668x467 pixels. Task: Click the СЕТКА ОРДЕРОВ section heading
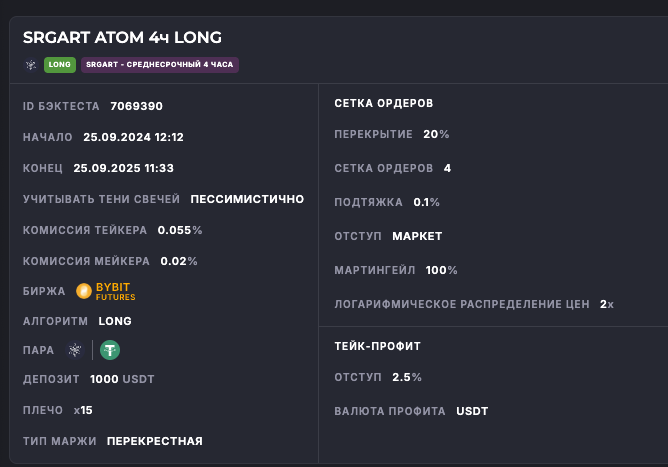(x=383, y=103)
